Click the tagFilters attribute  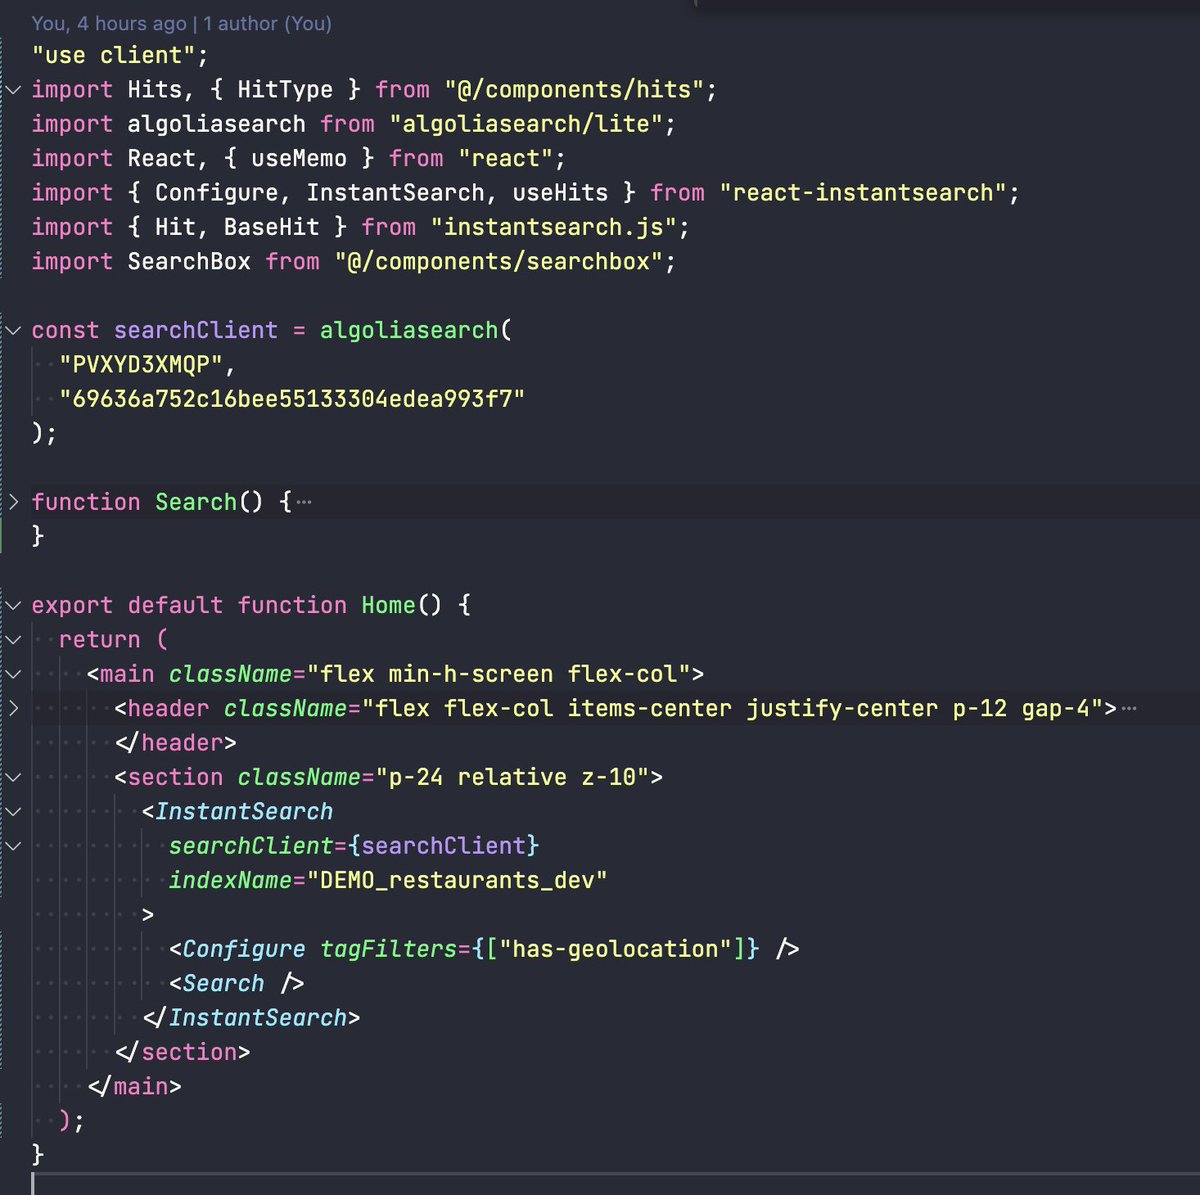coord(388,949)
